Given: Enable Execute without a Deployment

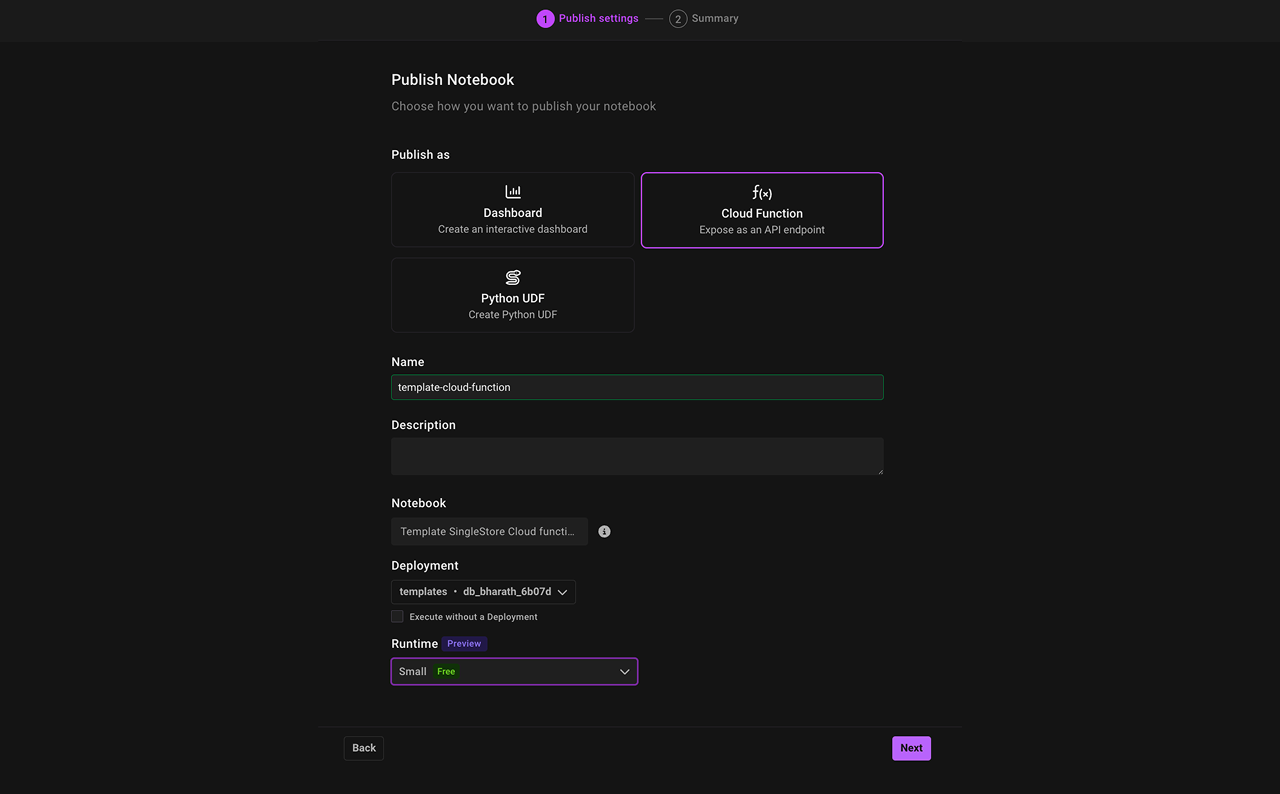Looking at the screenshot, I should pyautogui.click(x=397, y=616).
